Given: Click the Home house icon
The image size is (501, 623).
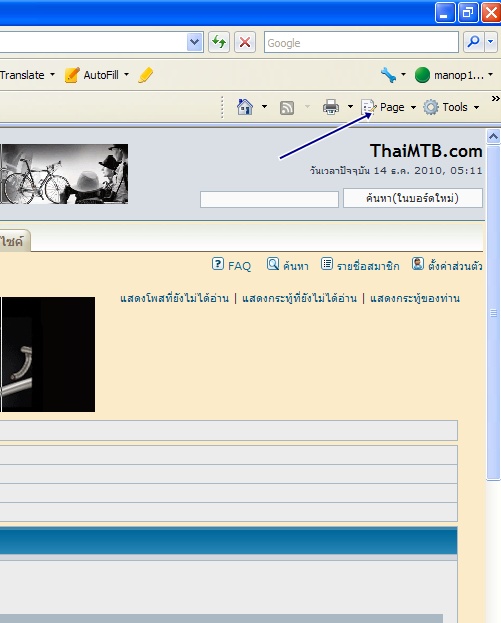Looking at the screenshot, I should coord(245,107).
